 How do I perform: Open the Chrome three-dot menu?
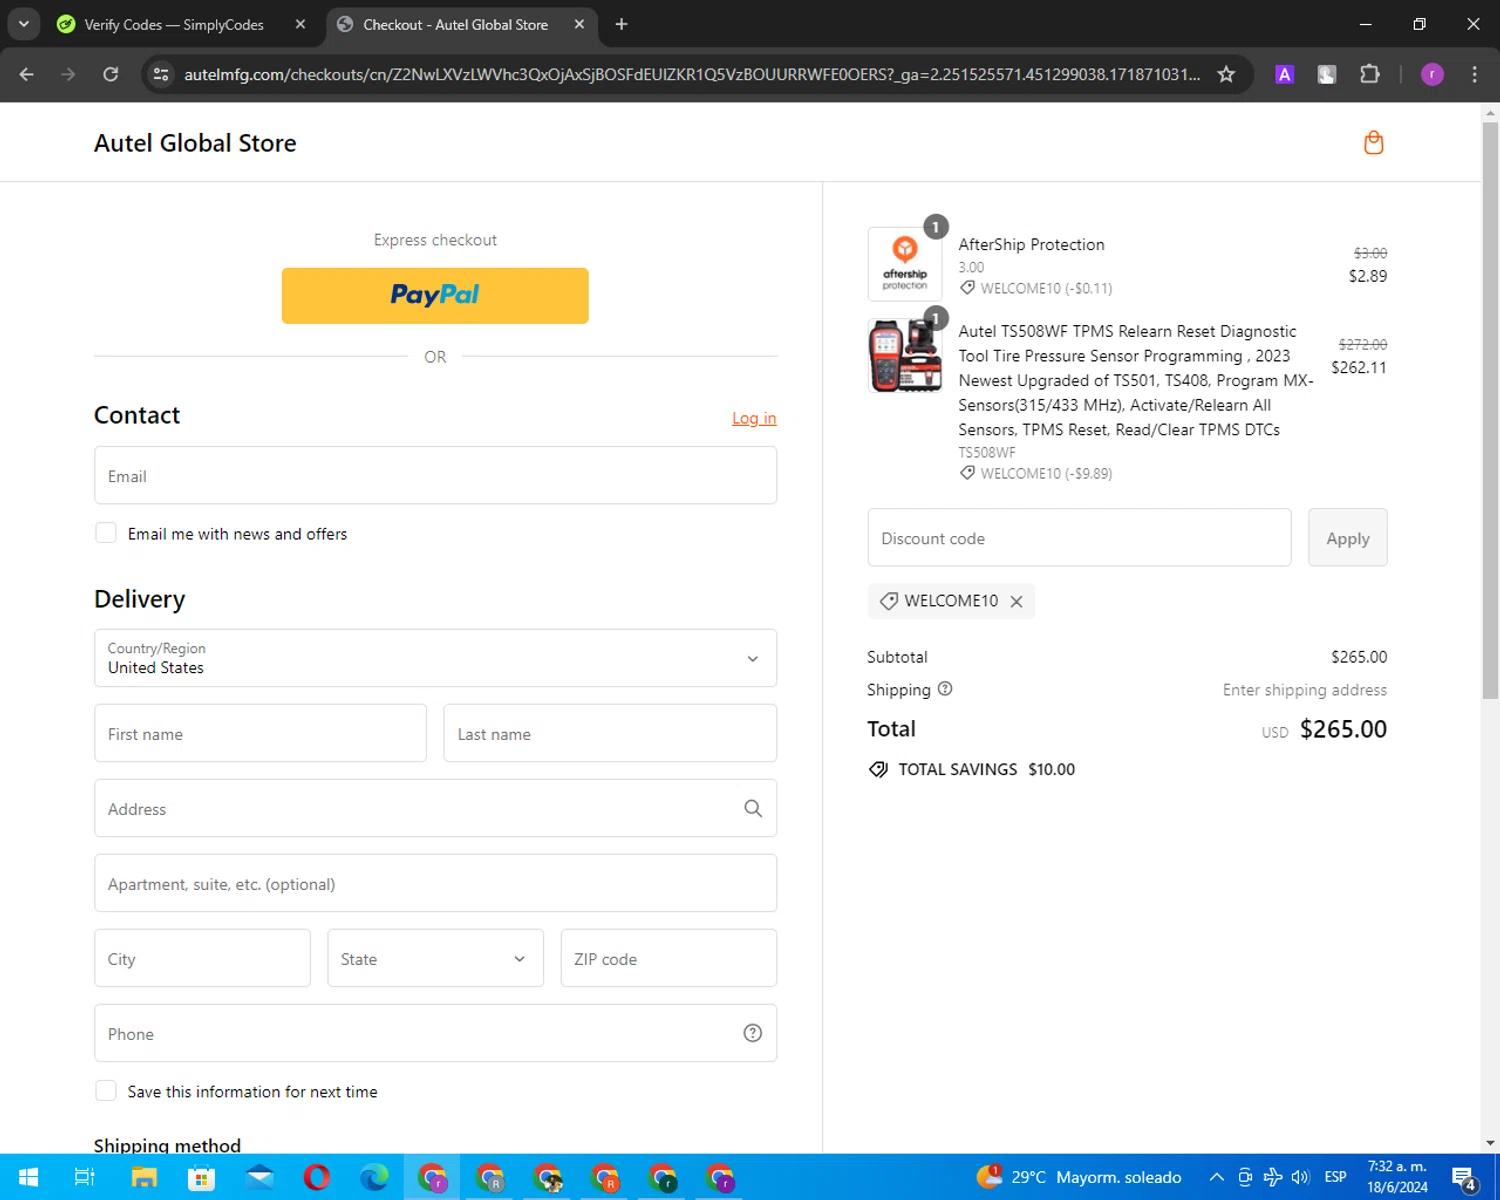(x=1474, y=74)
